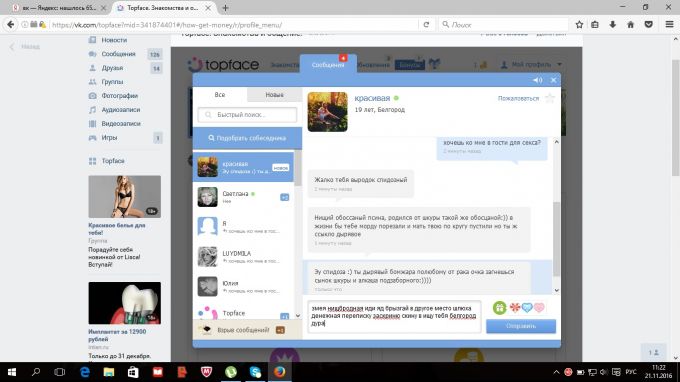
Task: Show hidden system tray icons
Action: pos(556,372)
